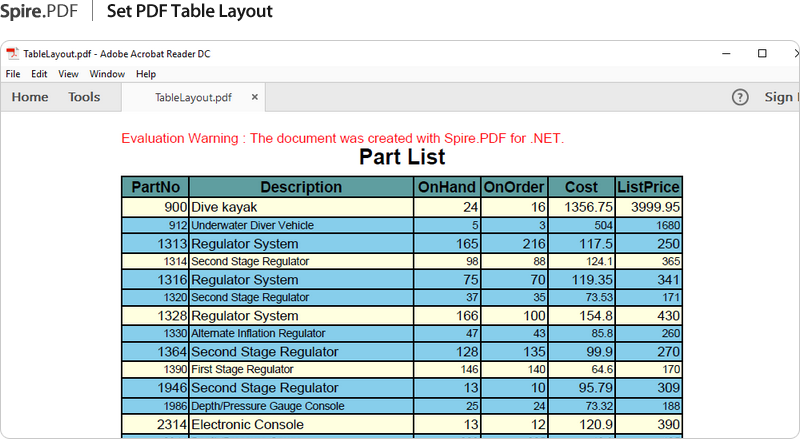Viewport: 800px width, 440px height.
Task: Click the PDF file icon in title bar
Action: pyautogui.click(x=13, y=54)
